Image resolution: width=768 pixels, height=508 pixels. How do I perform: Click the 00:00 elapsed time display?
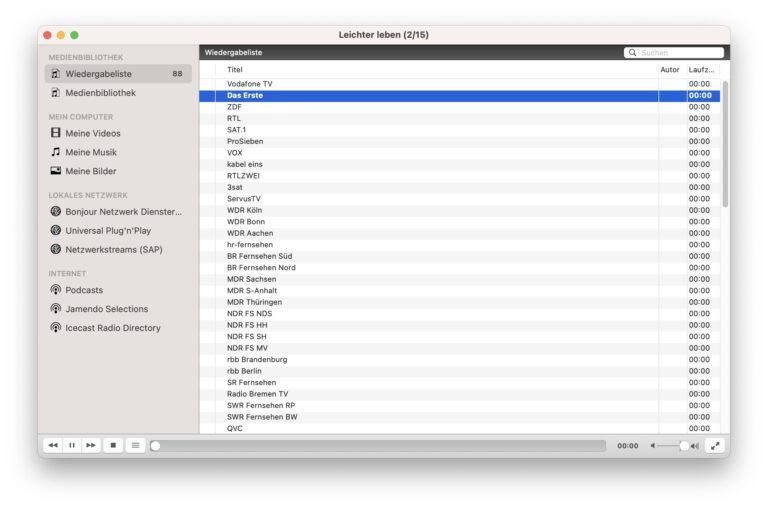627,446
